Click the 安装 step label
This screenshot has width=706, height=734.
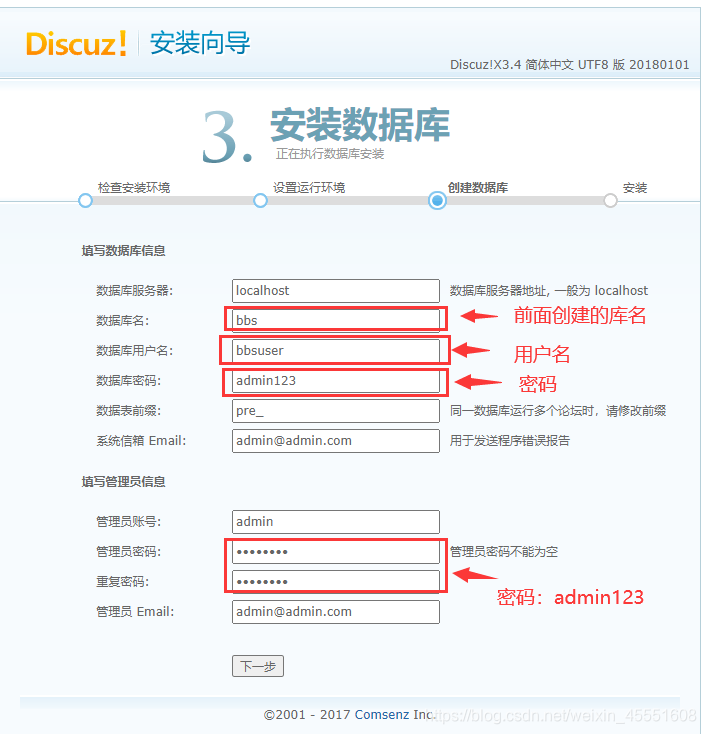(x=635, y=188)
